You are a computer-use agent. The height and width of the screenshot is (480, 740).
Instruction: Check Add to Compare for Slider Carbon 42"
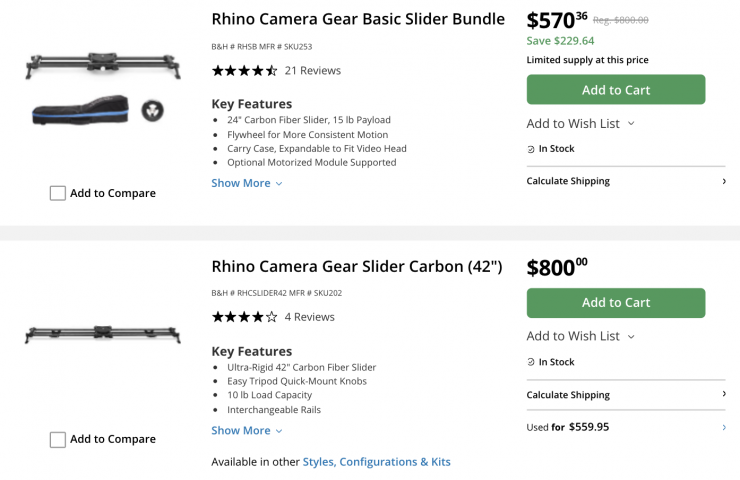pos(58,439)
